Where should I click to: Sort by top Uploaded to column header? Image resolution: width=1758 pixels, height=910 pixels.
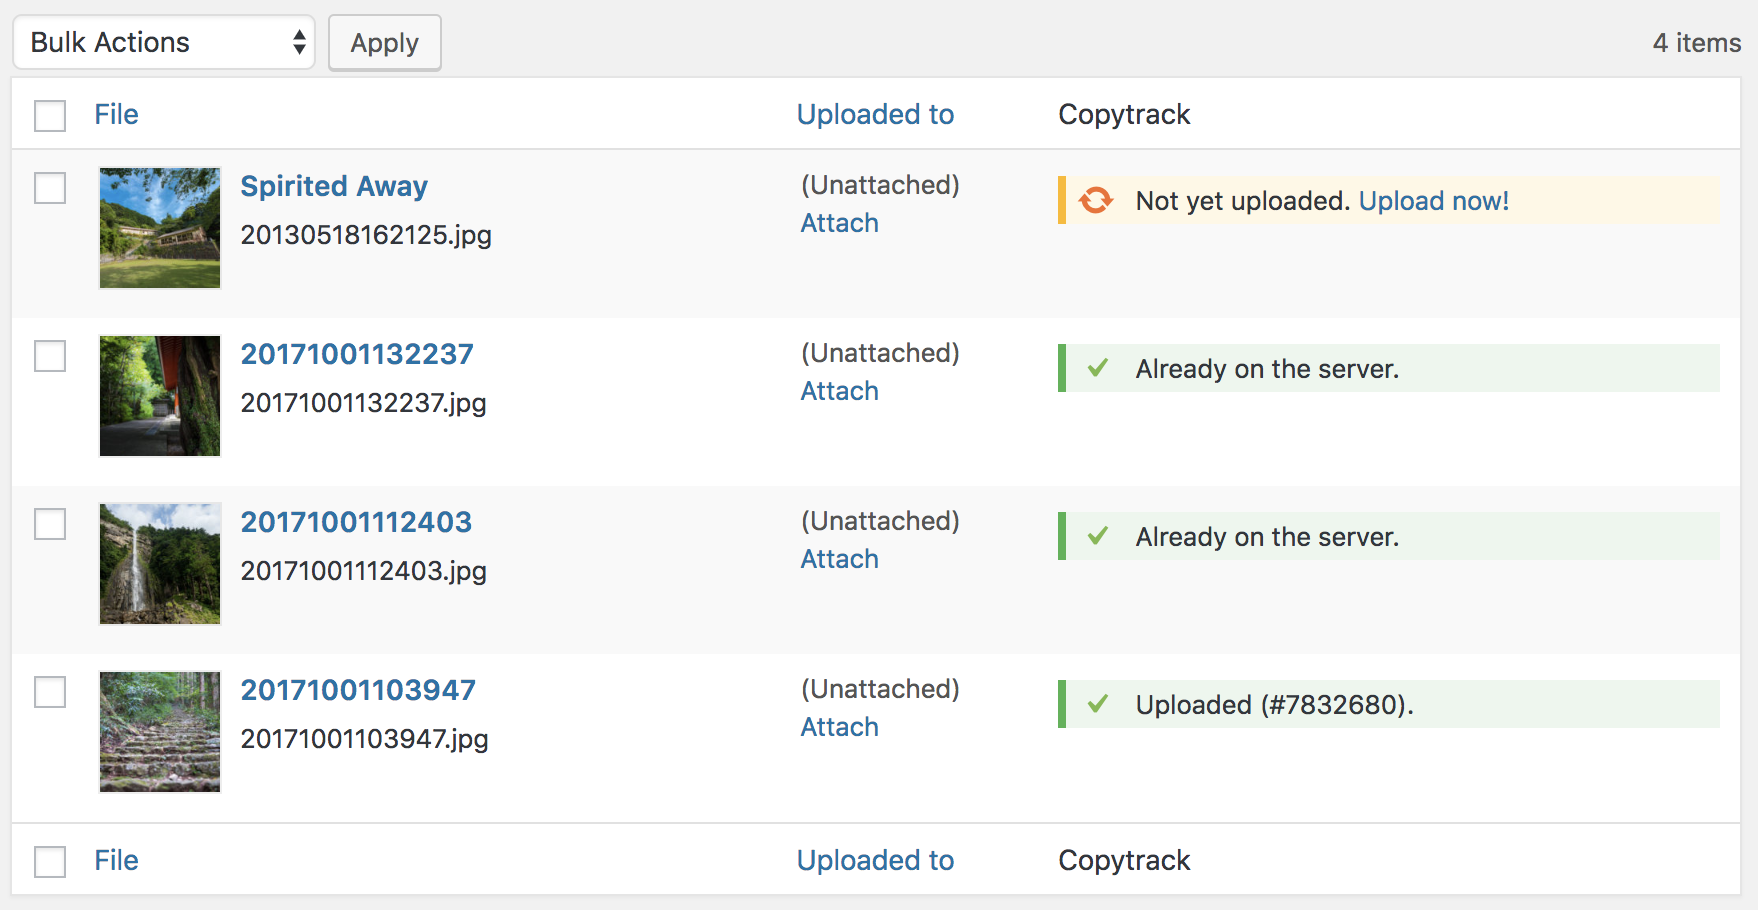875,115
